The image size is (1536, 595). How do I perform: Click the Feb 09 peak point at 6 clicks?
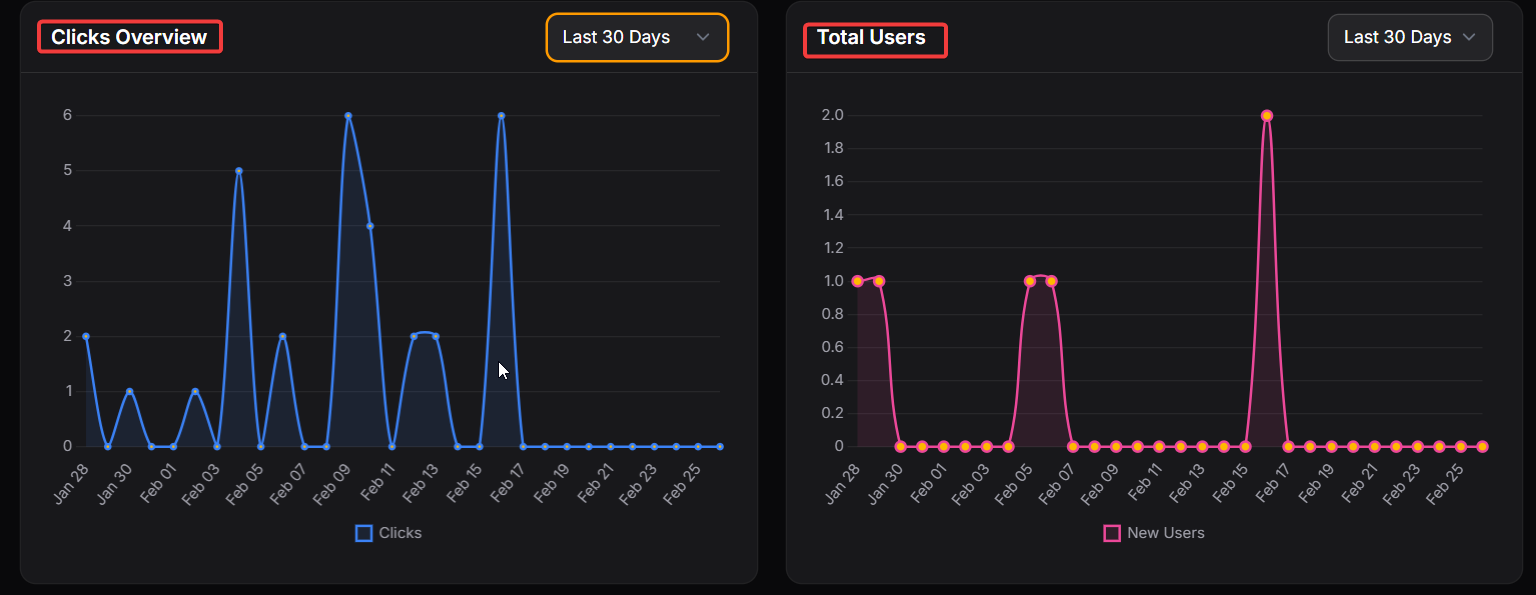click(348, 116)
